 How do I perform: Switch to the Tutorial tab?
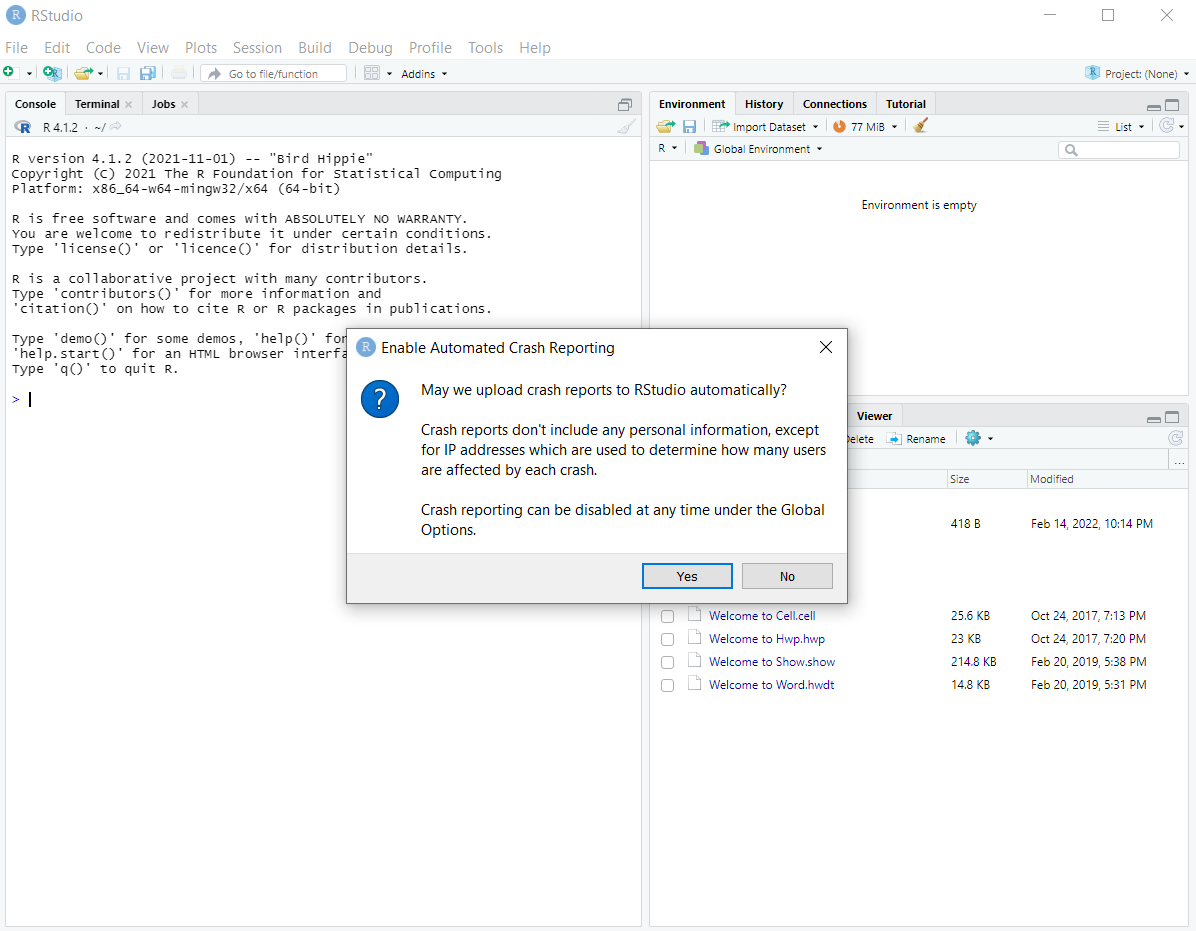click(905, 104)
